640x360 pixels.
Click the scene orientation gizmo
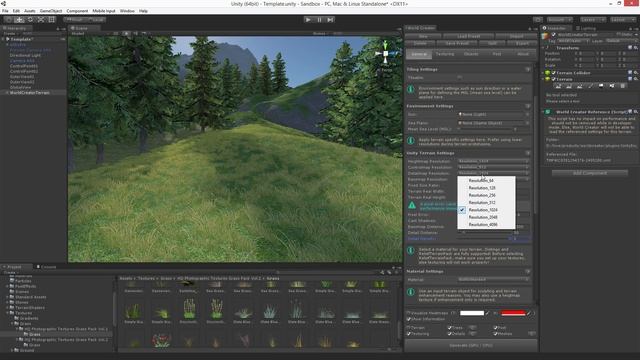pyautogui.click(x=386, y=54)
